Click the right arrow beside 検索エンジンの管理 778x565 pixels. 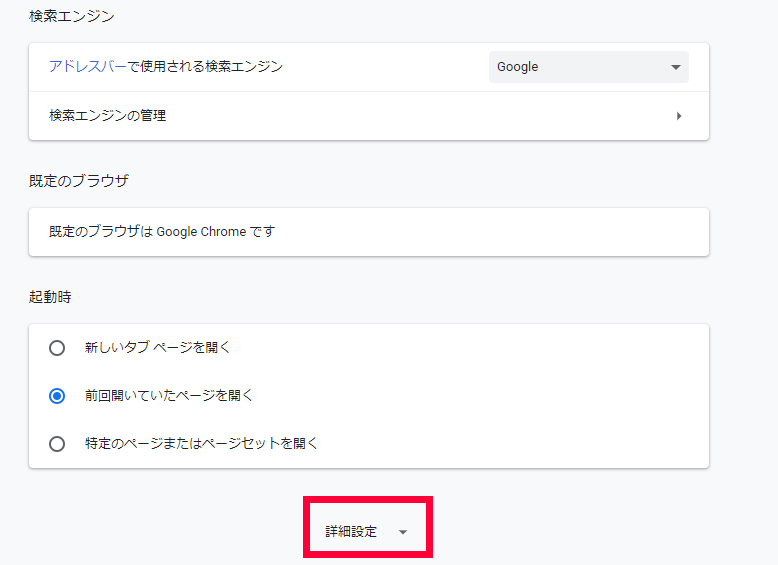coord(679,116)
